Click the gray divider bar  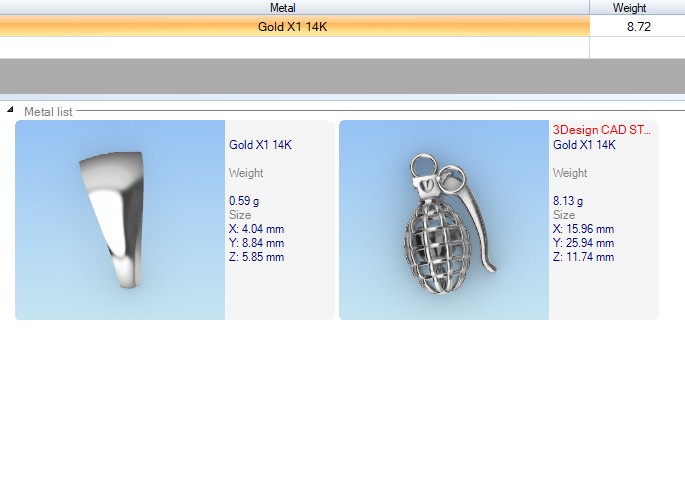(x=342, y=76)
